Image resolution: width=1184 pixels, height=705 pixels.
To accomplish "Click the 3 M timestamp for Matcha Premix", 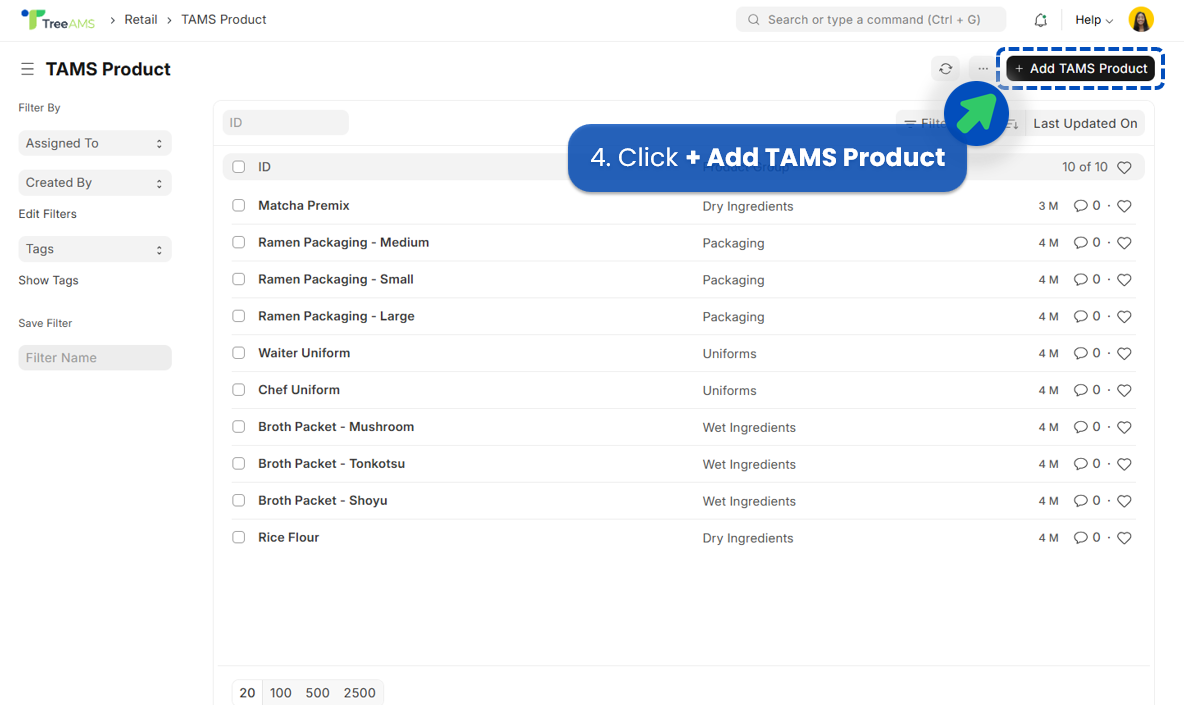I will pyautogui.click(x=1048, y=206).
